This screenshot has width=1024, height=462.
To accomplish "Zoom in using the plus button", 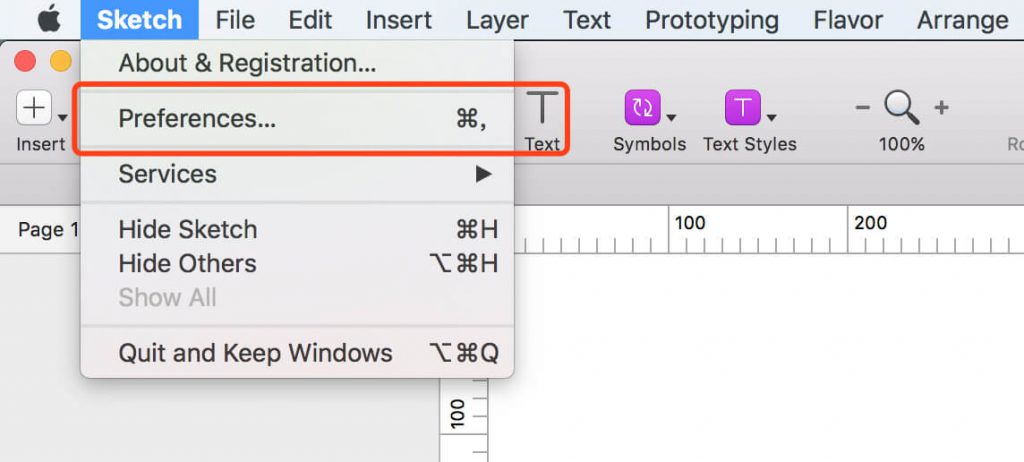I will (941, 108).
